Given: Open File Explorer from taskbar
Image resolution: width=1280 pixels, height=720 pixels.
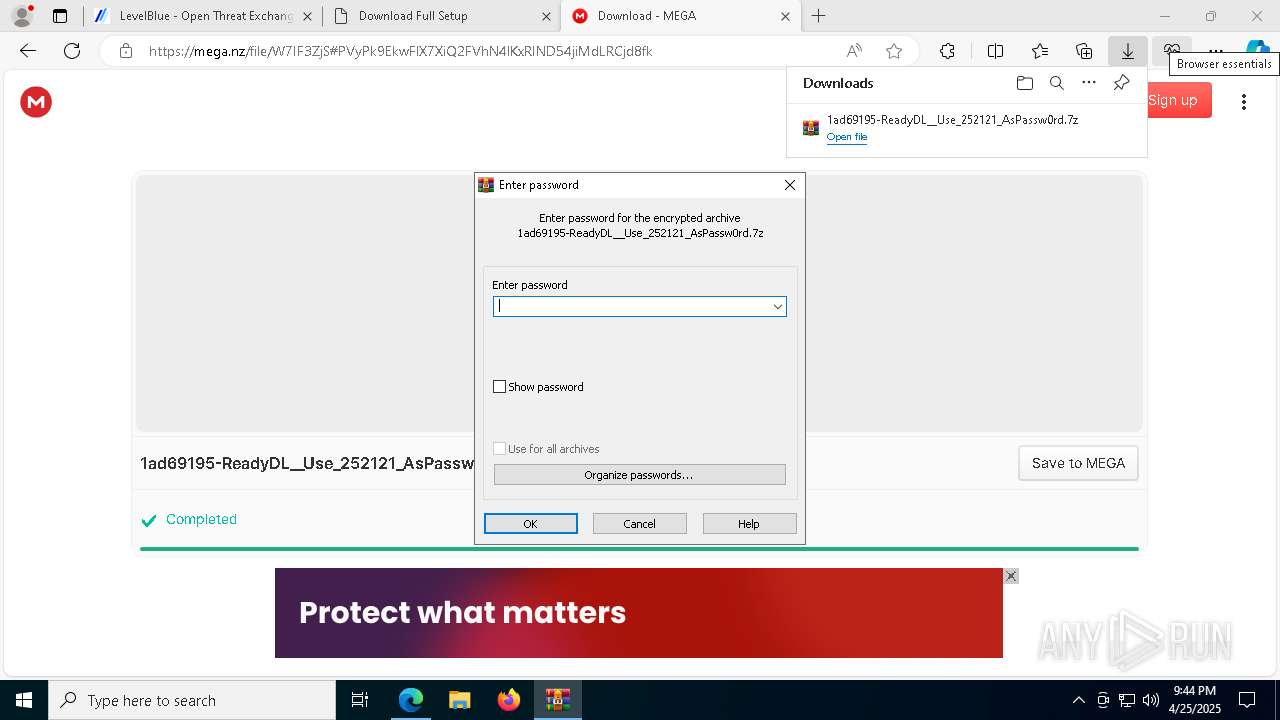Looking at the screenshot, I should coord(459,700).
